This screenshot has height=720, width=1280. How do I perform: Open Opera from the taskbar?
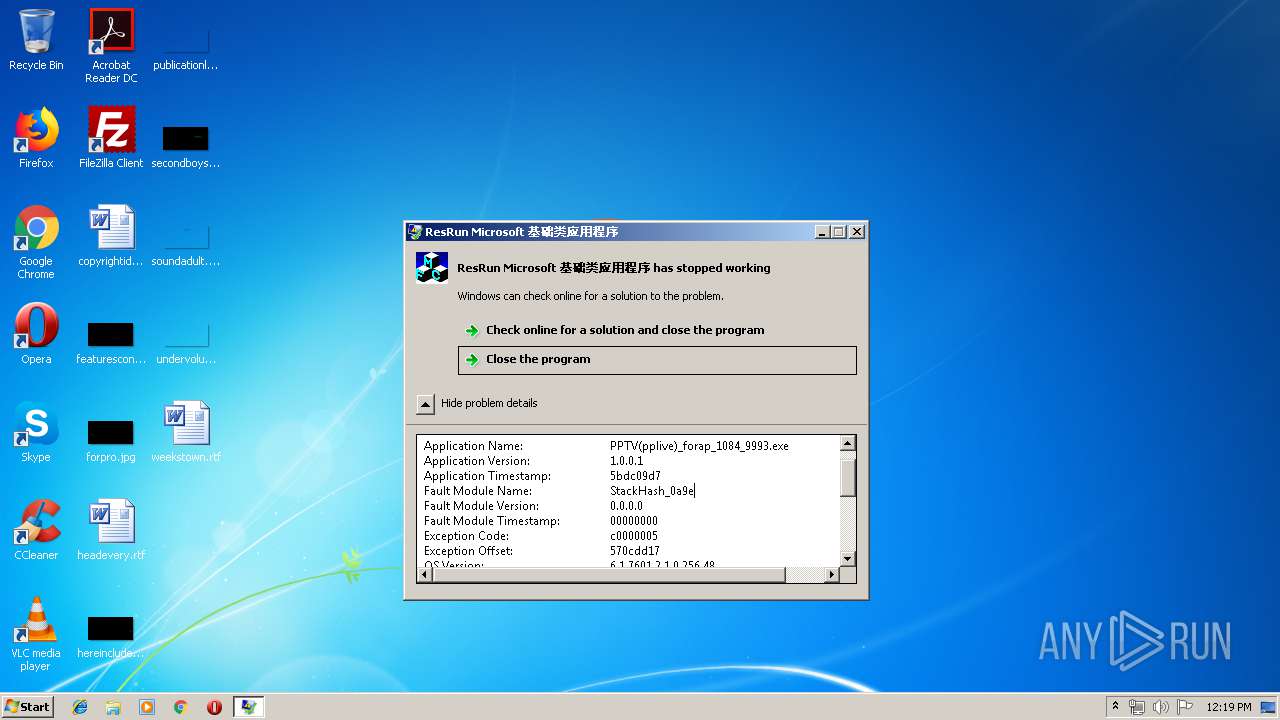214,707
